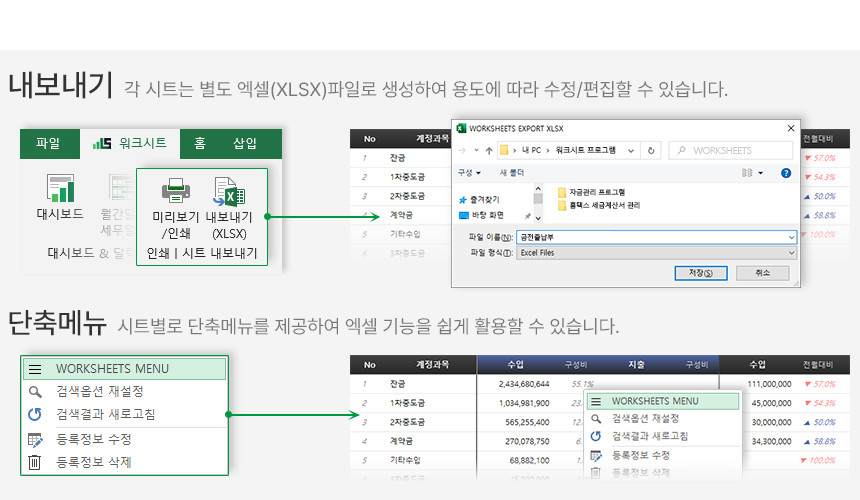Viewport: 860px width, 500px height.
Task: Click the 내보내기 (XLSX) export icon
Action: [x=229, y=191]
